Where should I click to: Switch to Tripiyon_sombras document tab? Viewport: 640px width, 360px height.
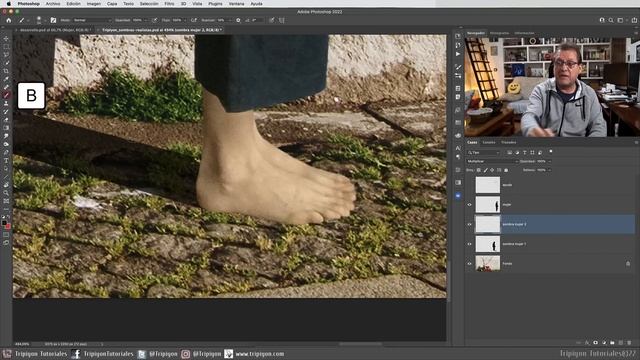pyautogui.click(x=162, y=30)
